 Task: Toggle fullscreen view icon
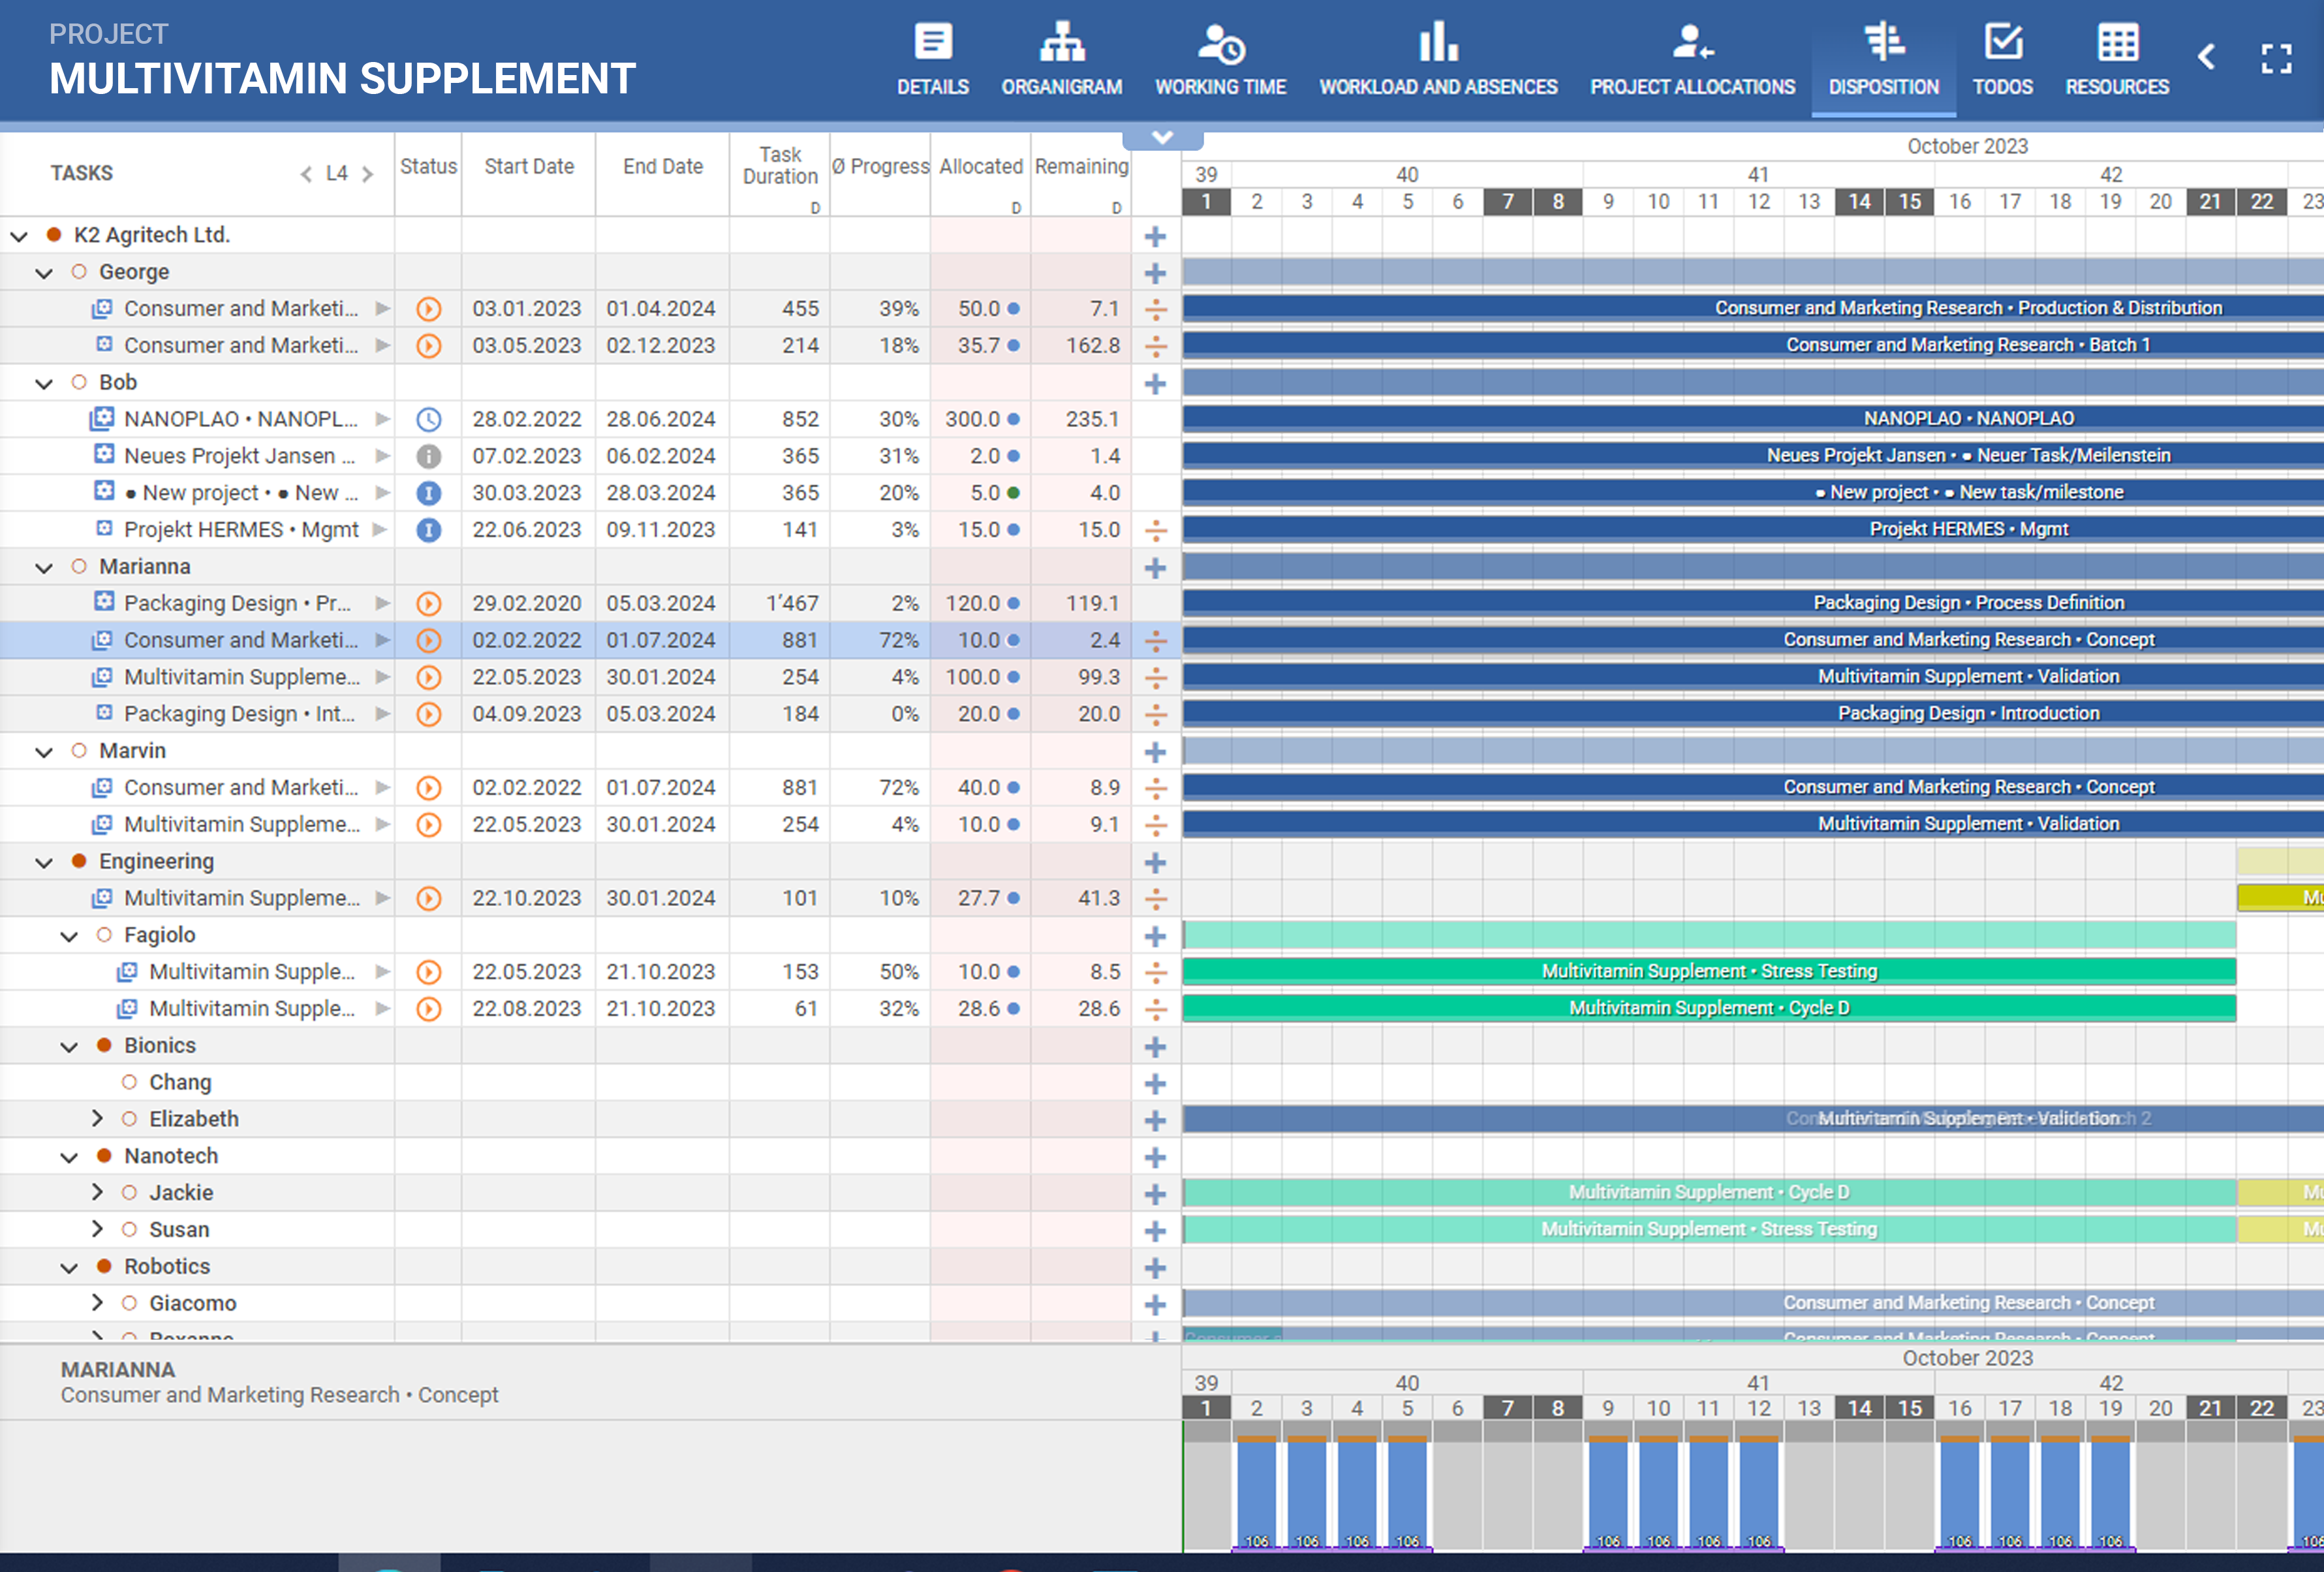click(2276, 58)
